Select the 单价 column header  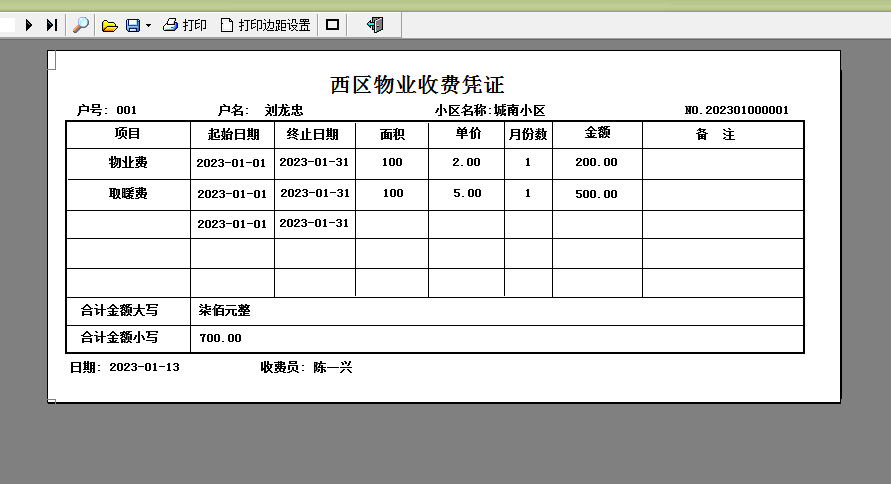[468, 133]
